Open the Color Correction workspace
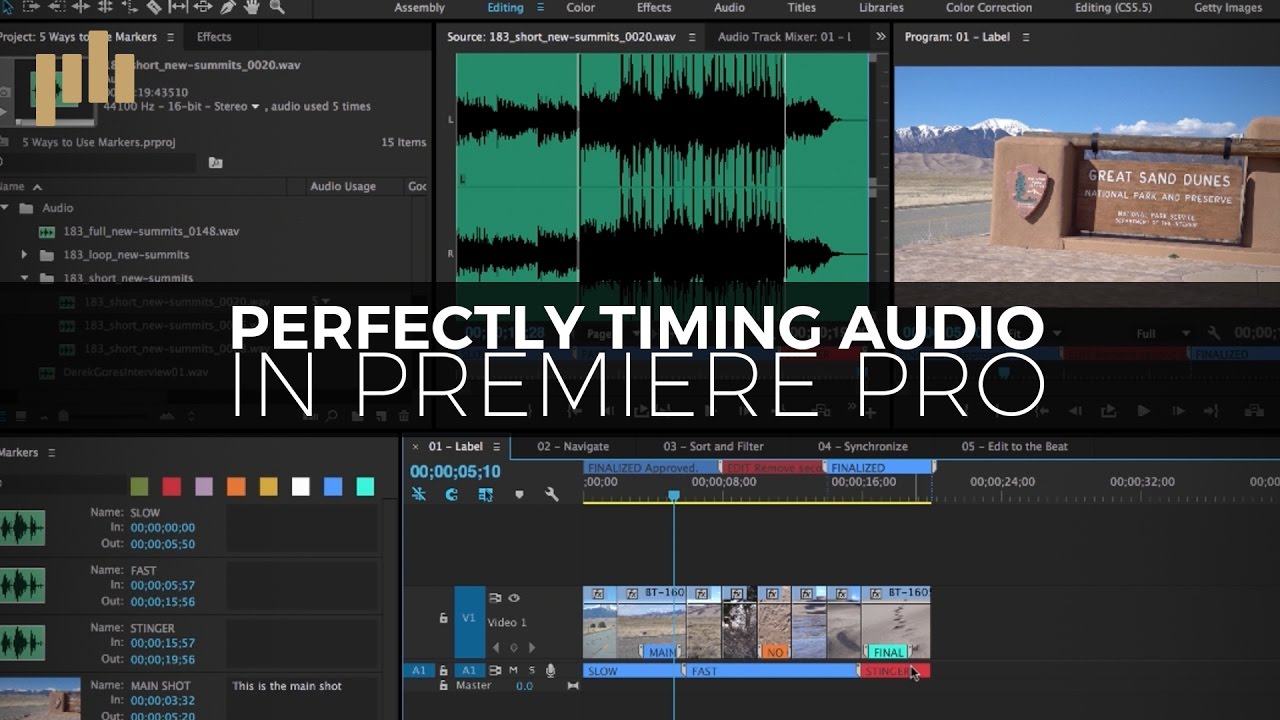 pos(989,8)
